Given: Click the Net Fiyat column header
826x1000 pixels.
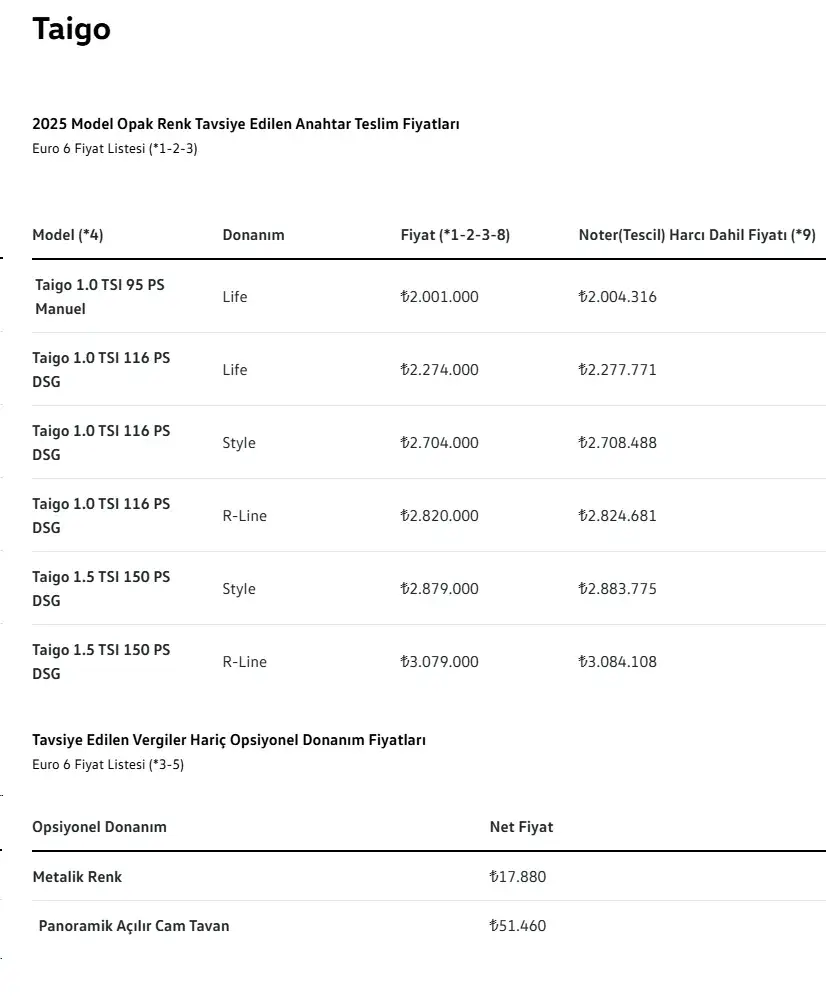Looking at the screenshot, I should click(521, 827).
